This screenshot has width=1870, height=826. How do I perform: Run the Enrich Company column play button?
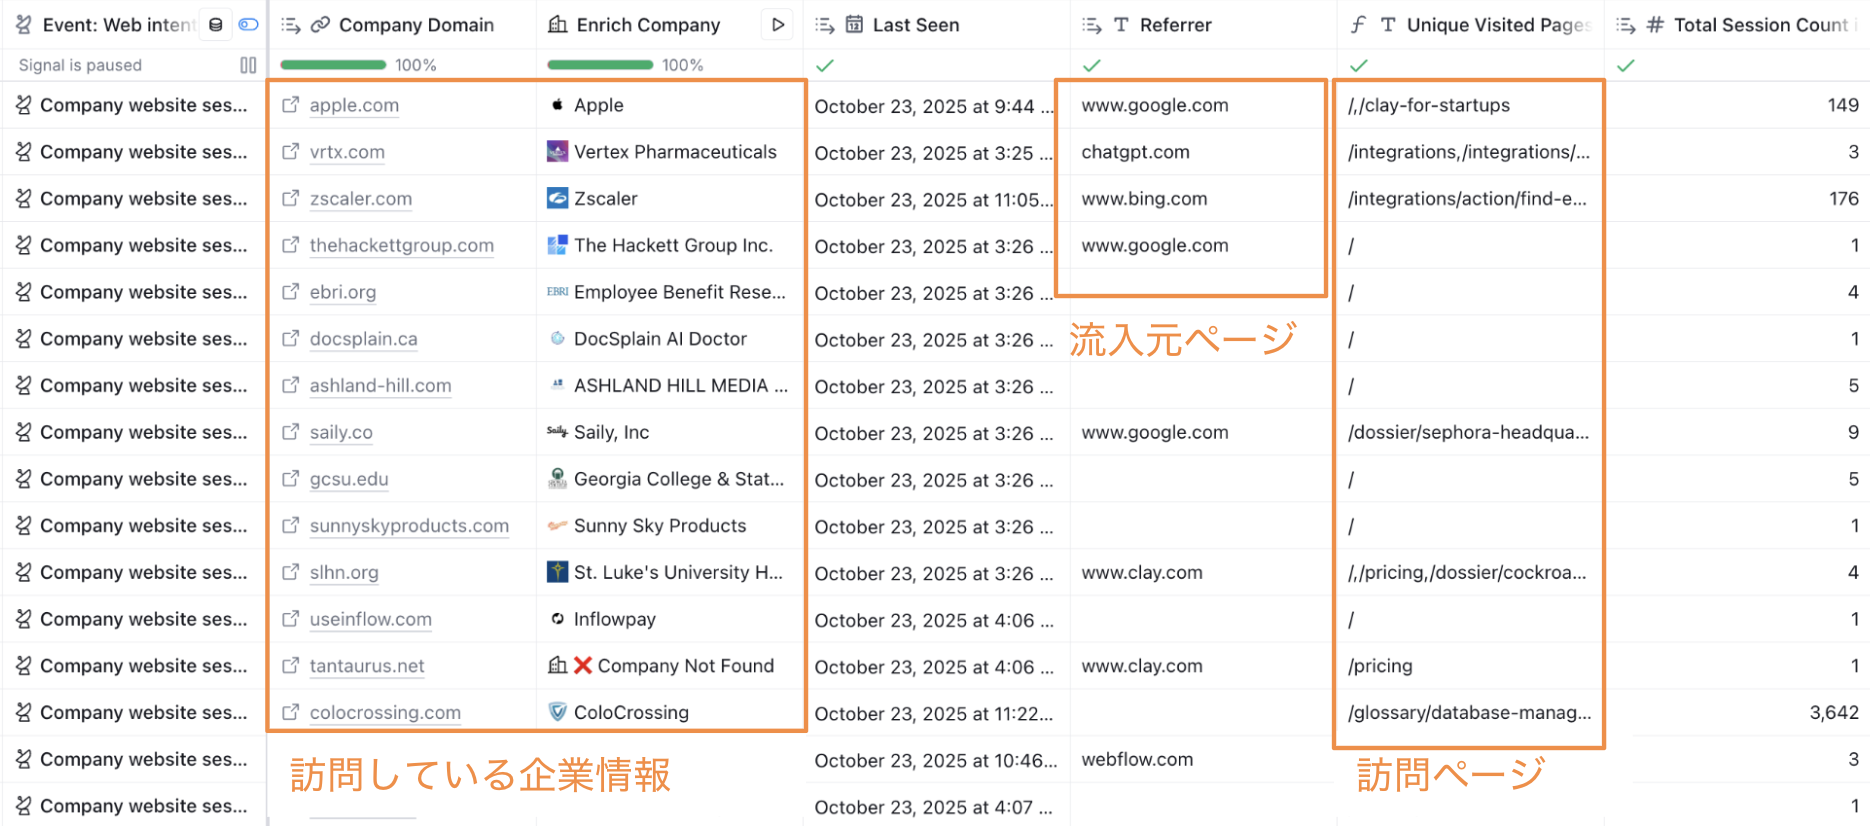(x=777, y=25)
